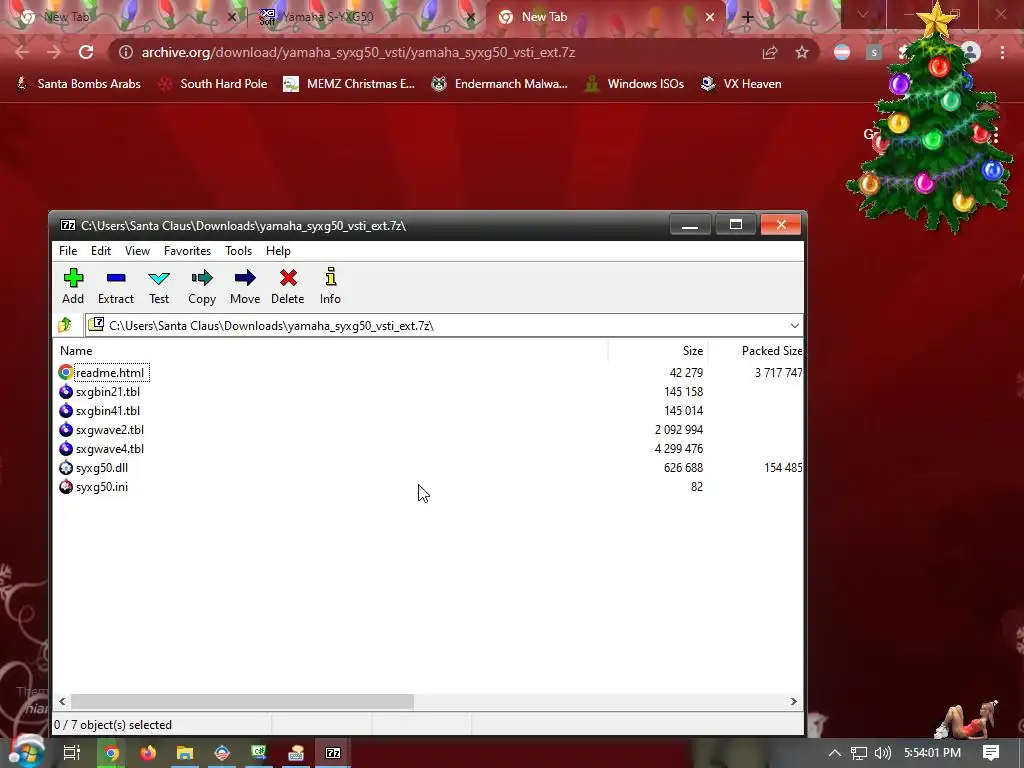Open the Edit menu in 7-Zip
Viewport: 1024px width, 768px height.
click(x=101, y=251)
